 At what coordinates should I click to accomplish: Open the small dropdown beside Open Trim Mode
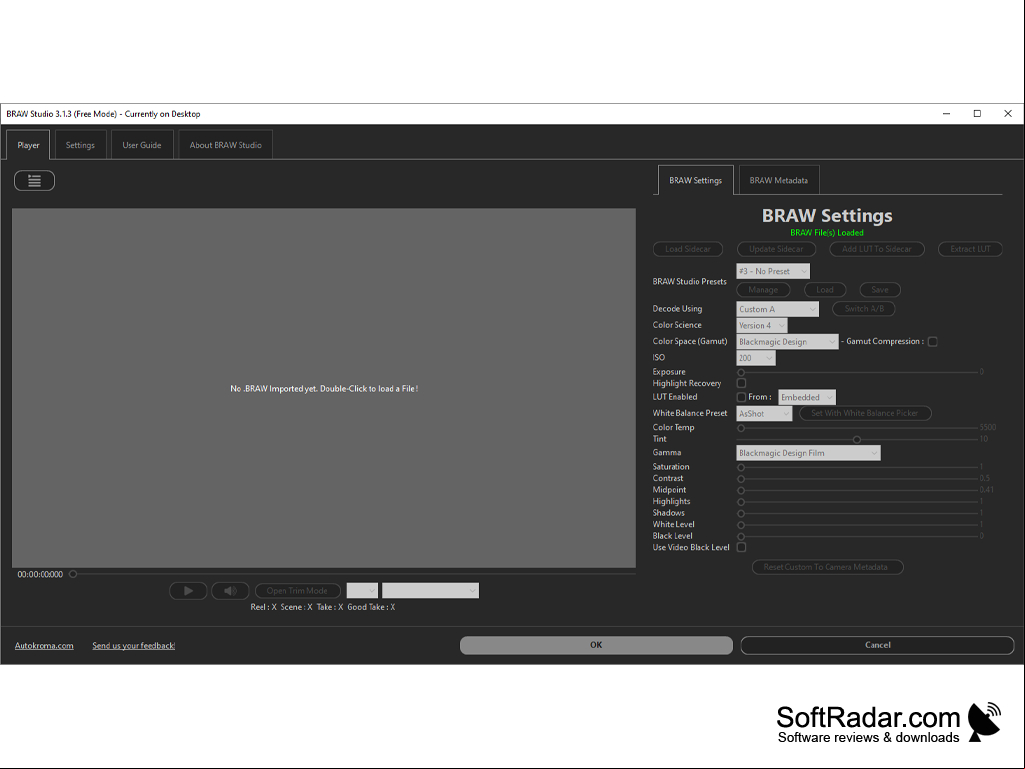362,591
